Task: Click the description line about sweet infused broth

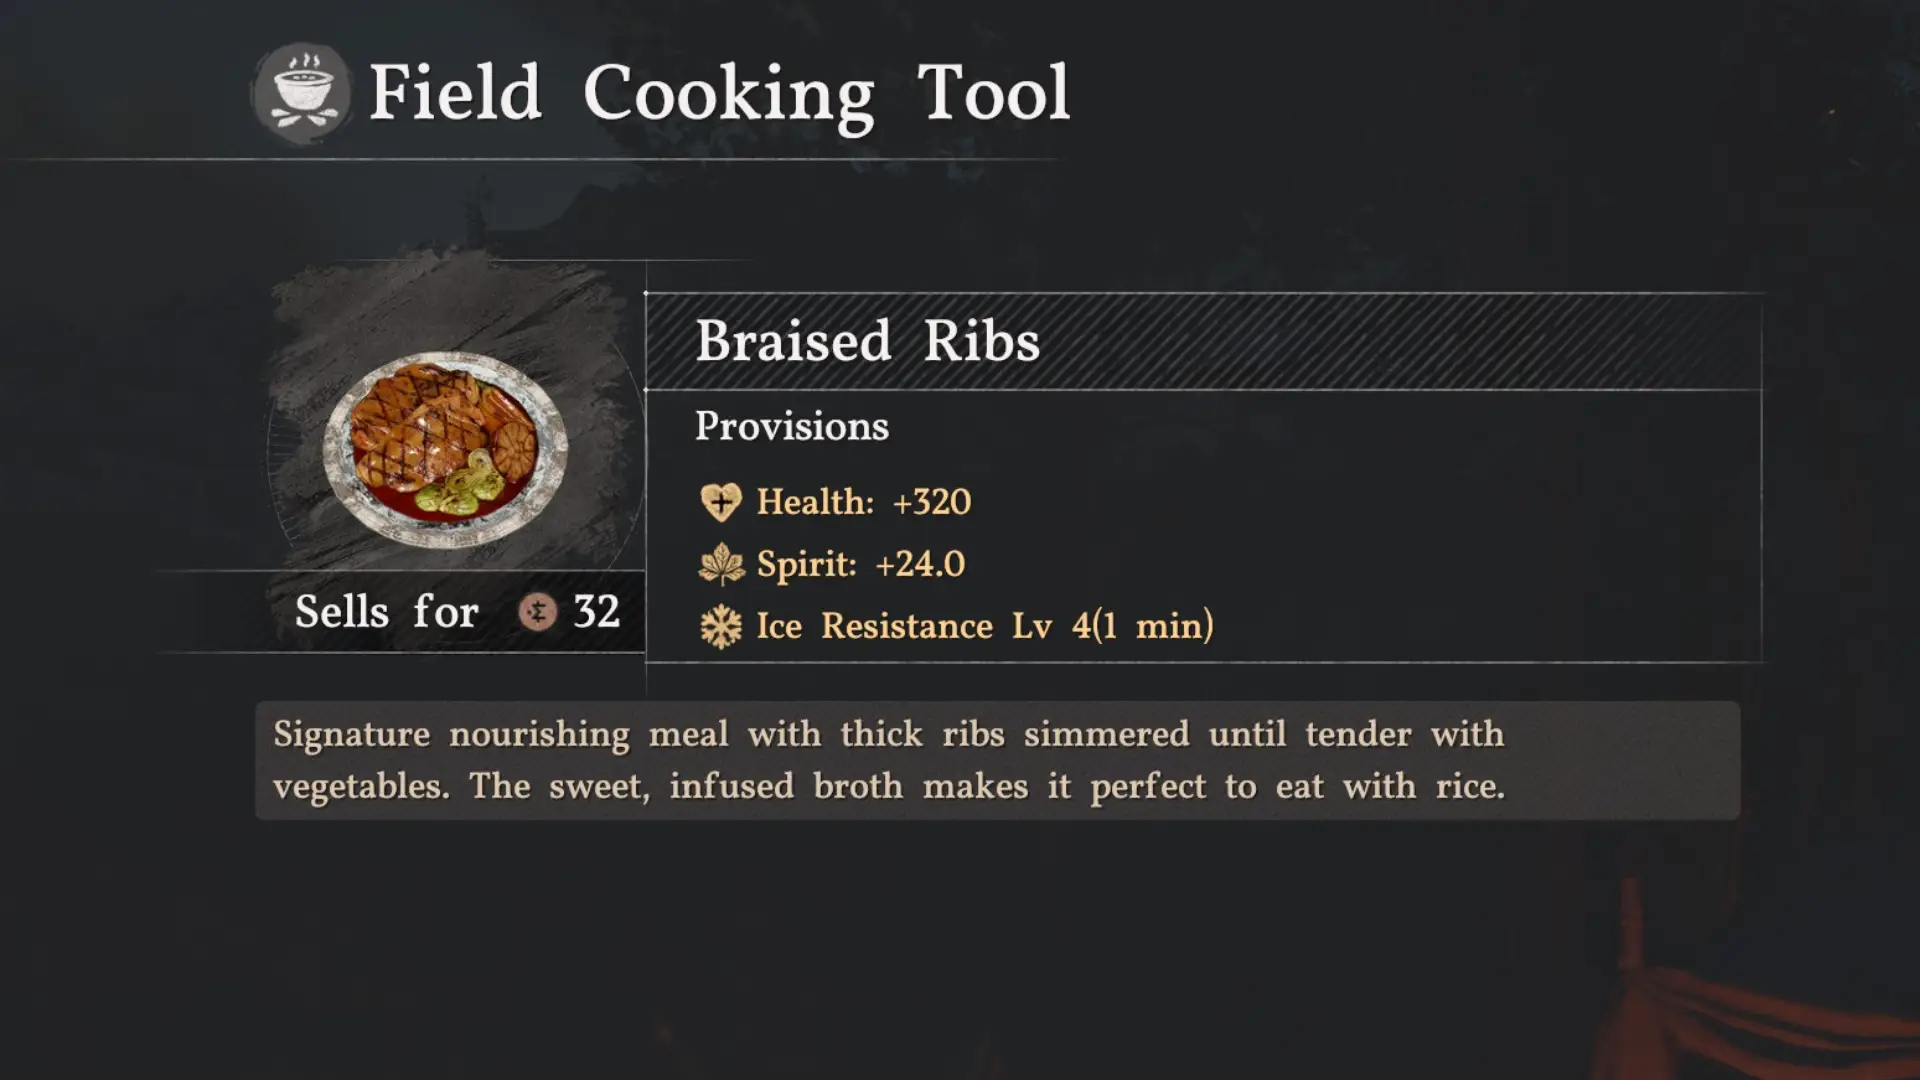Action: point(888,787)
